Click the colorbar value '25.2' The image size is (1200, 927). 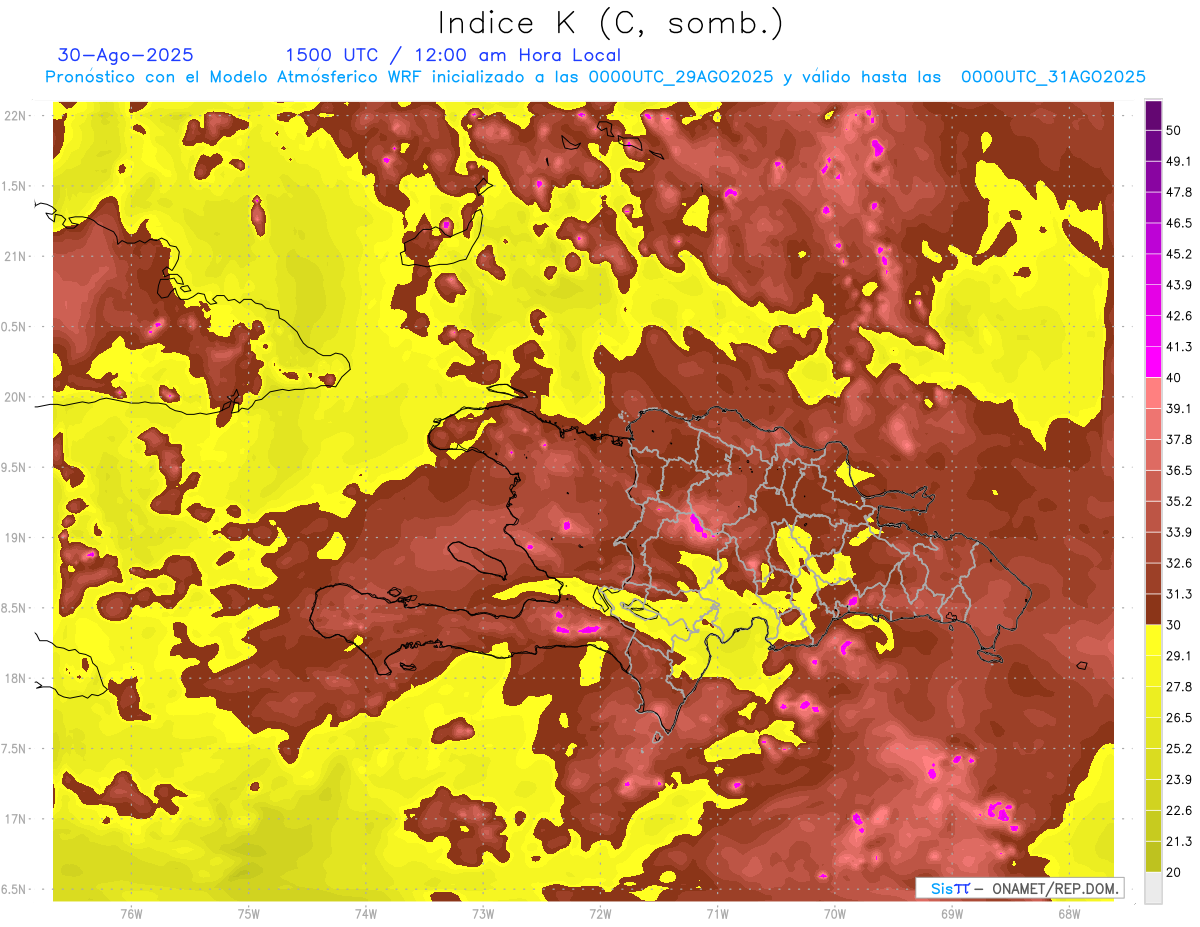click(x=1179, y=749)
